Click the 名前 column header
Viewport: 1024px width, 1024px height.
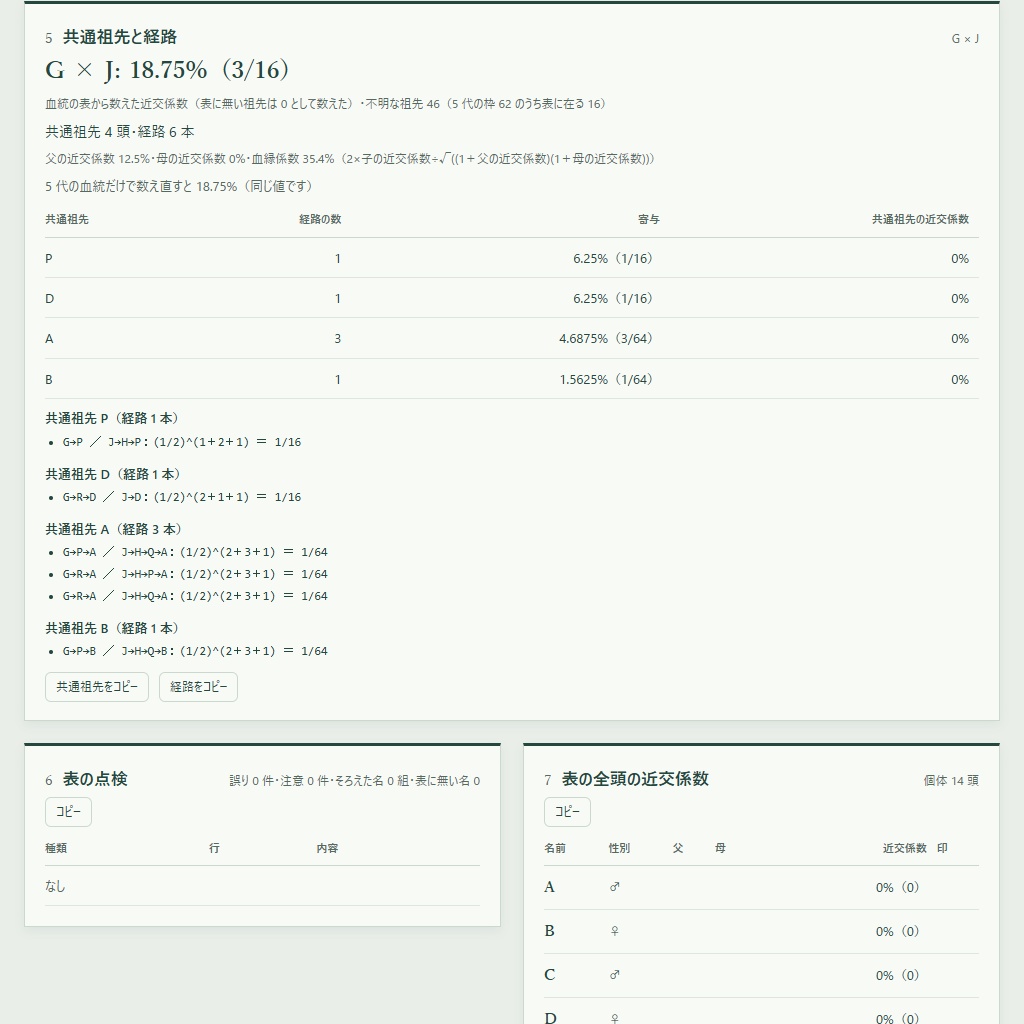pyautogui.click(x=555, y=848)
